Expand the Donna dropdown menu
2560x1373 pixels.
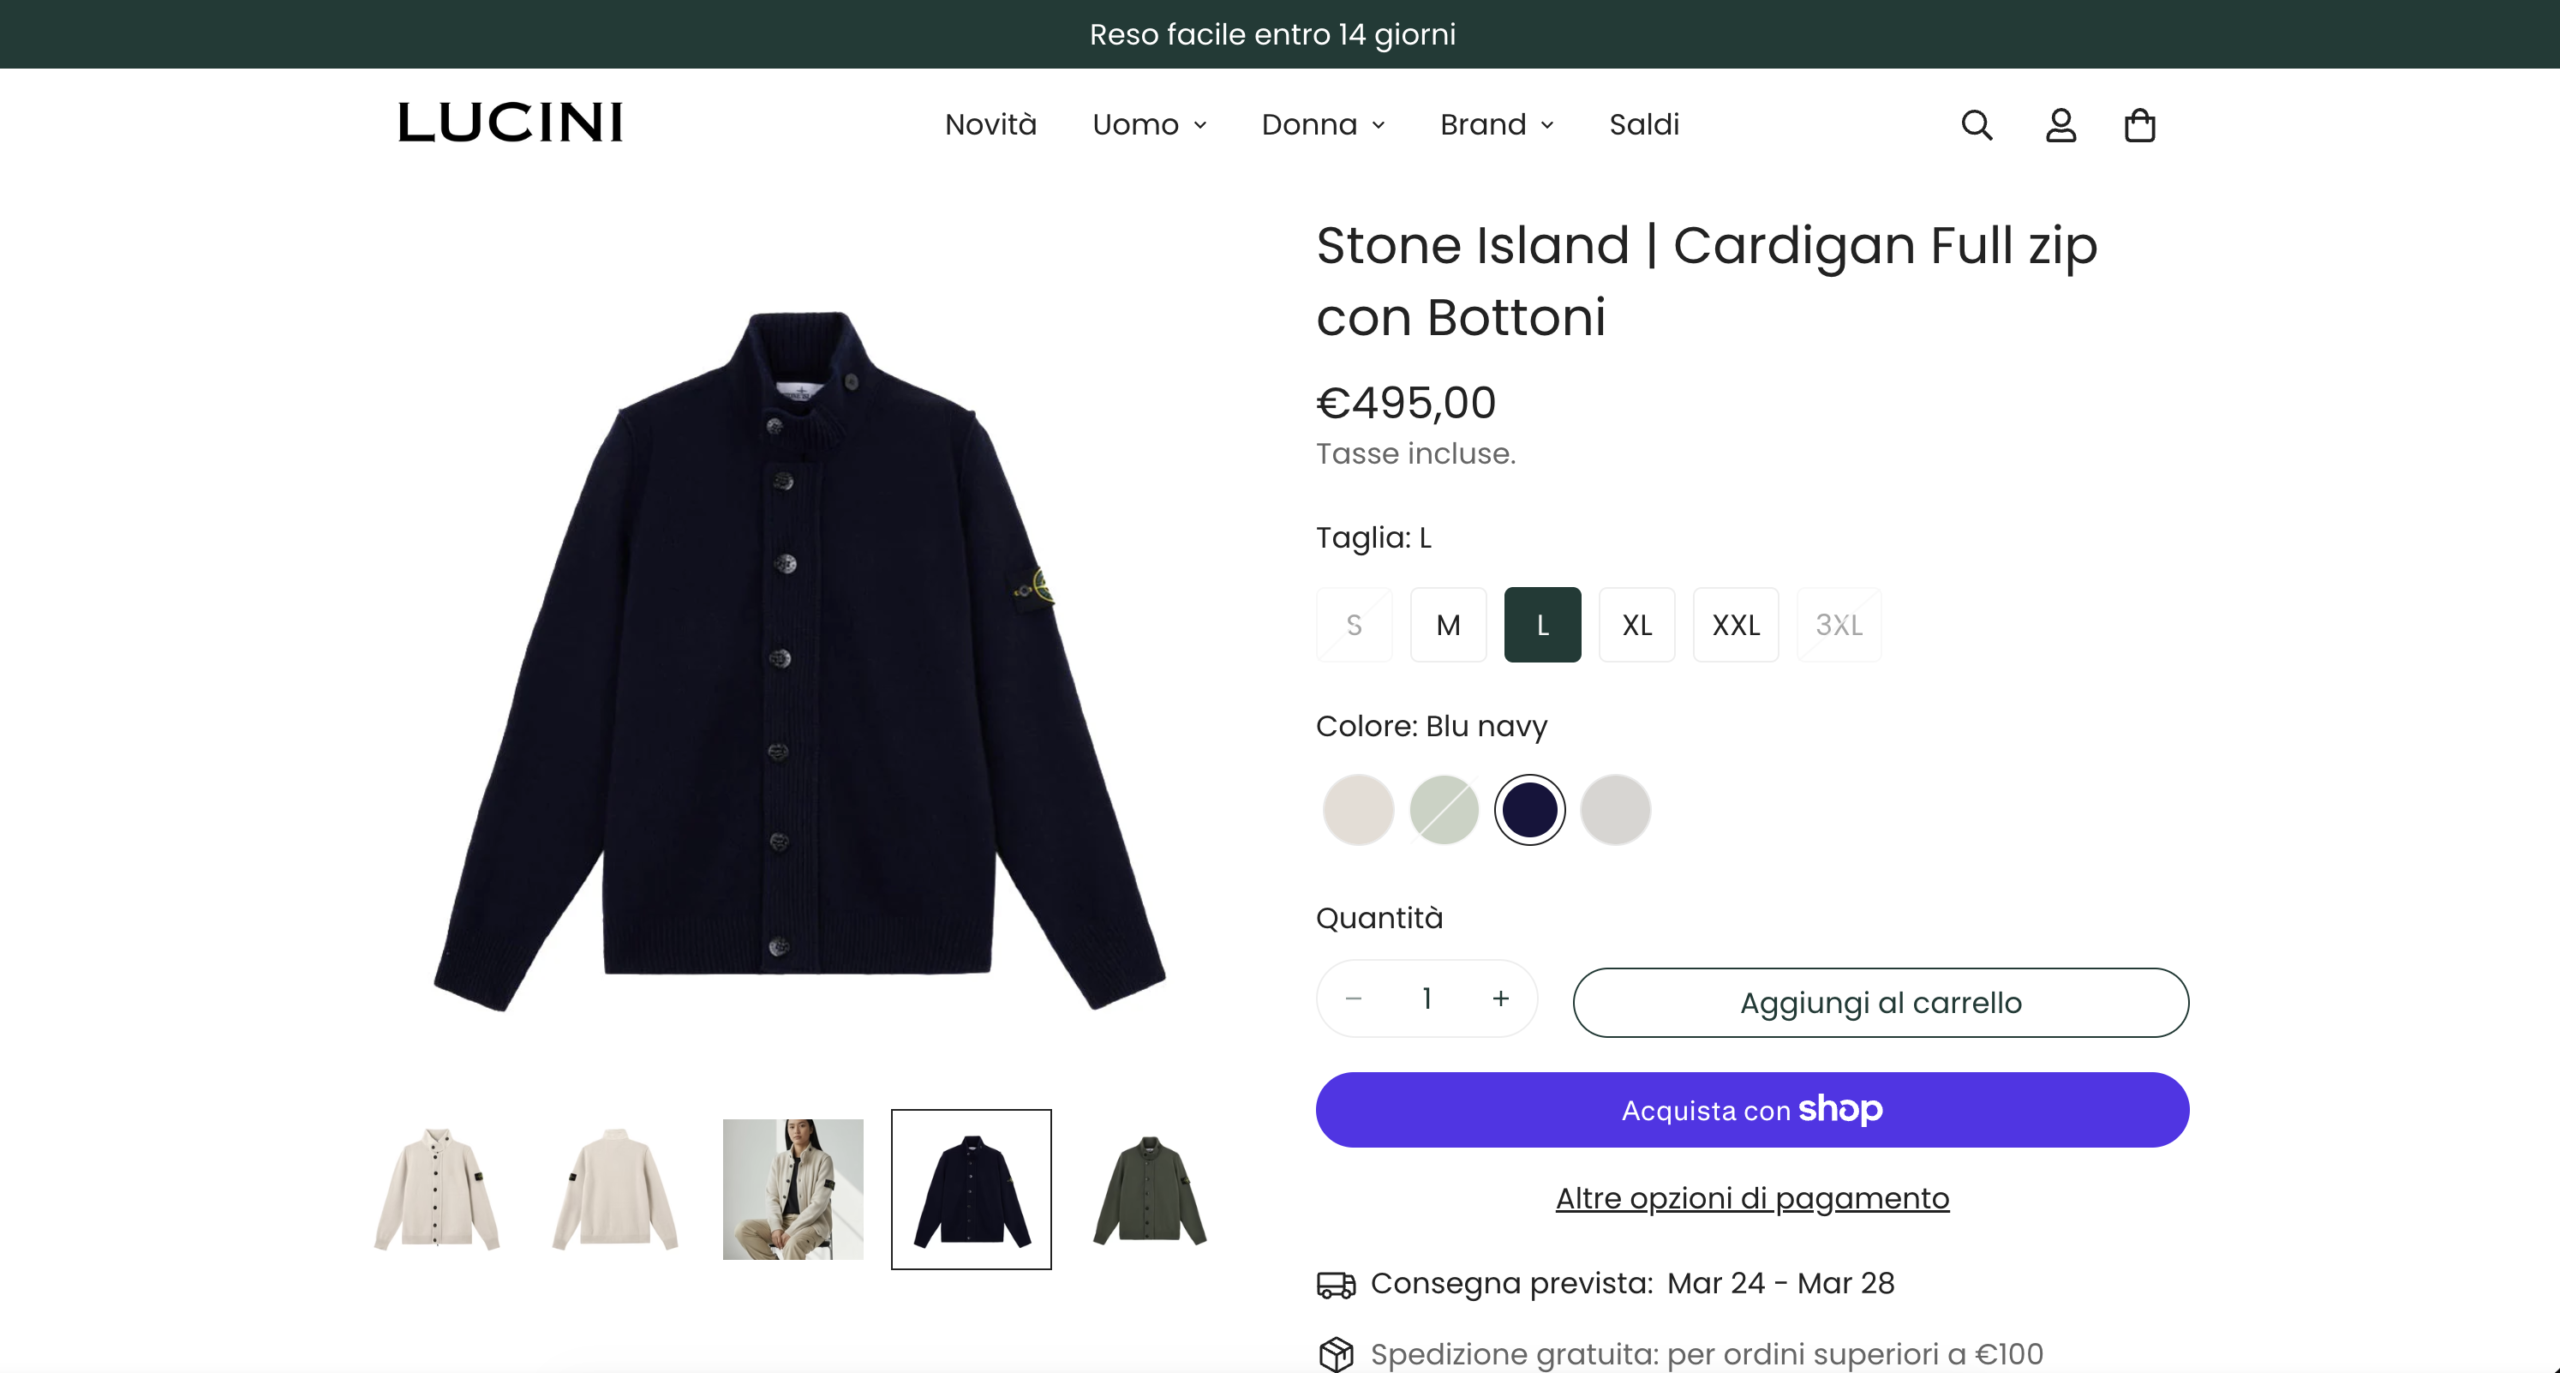coord(1322,125)
